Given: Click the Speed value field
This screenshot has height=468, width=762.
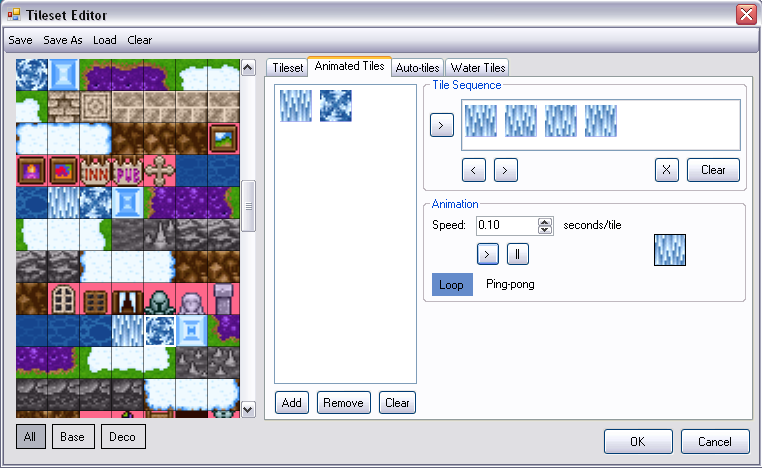Looking at the screenshot, I should (507, 225).
